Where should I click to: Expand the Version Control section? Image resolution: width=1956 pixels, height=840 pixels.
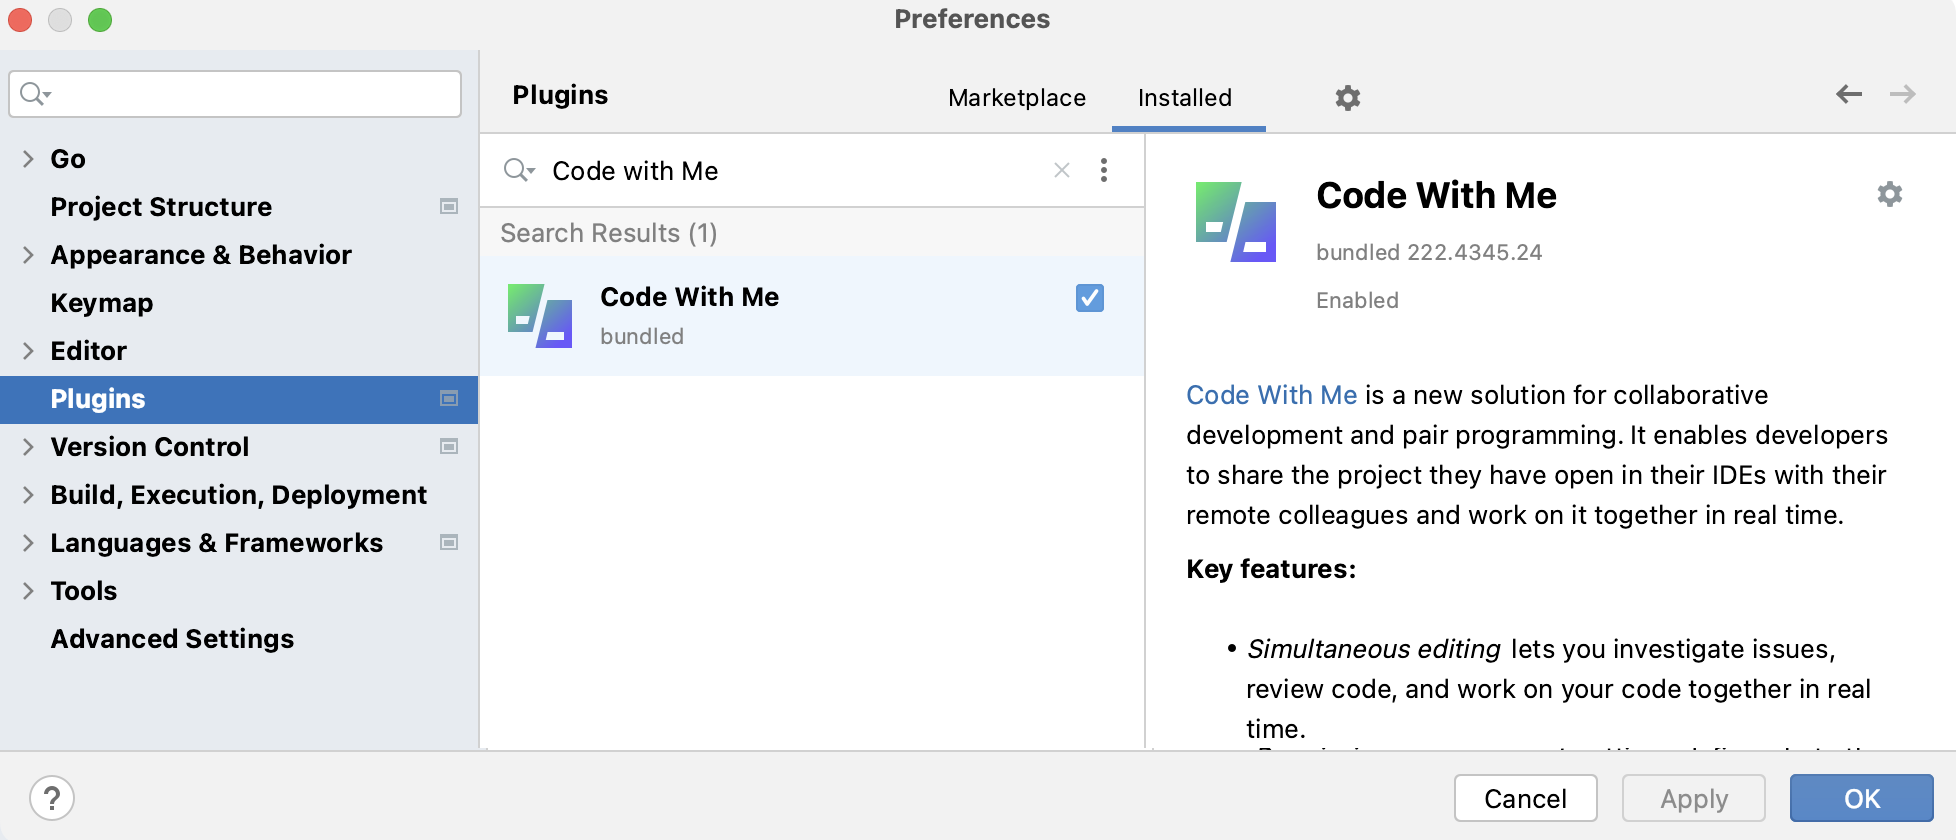click(28, 447)
